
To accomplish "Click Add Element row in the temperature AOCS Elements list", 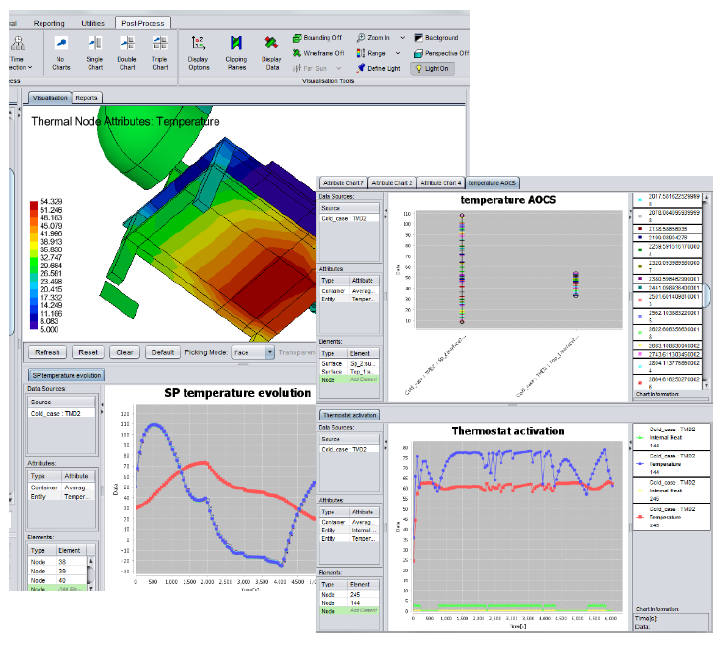I will [x=349, y=379].
